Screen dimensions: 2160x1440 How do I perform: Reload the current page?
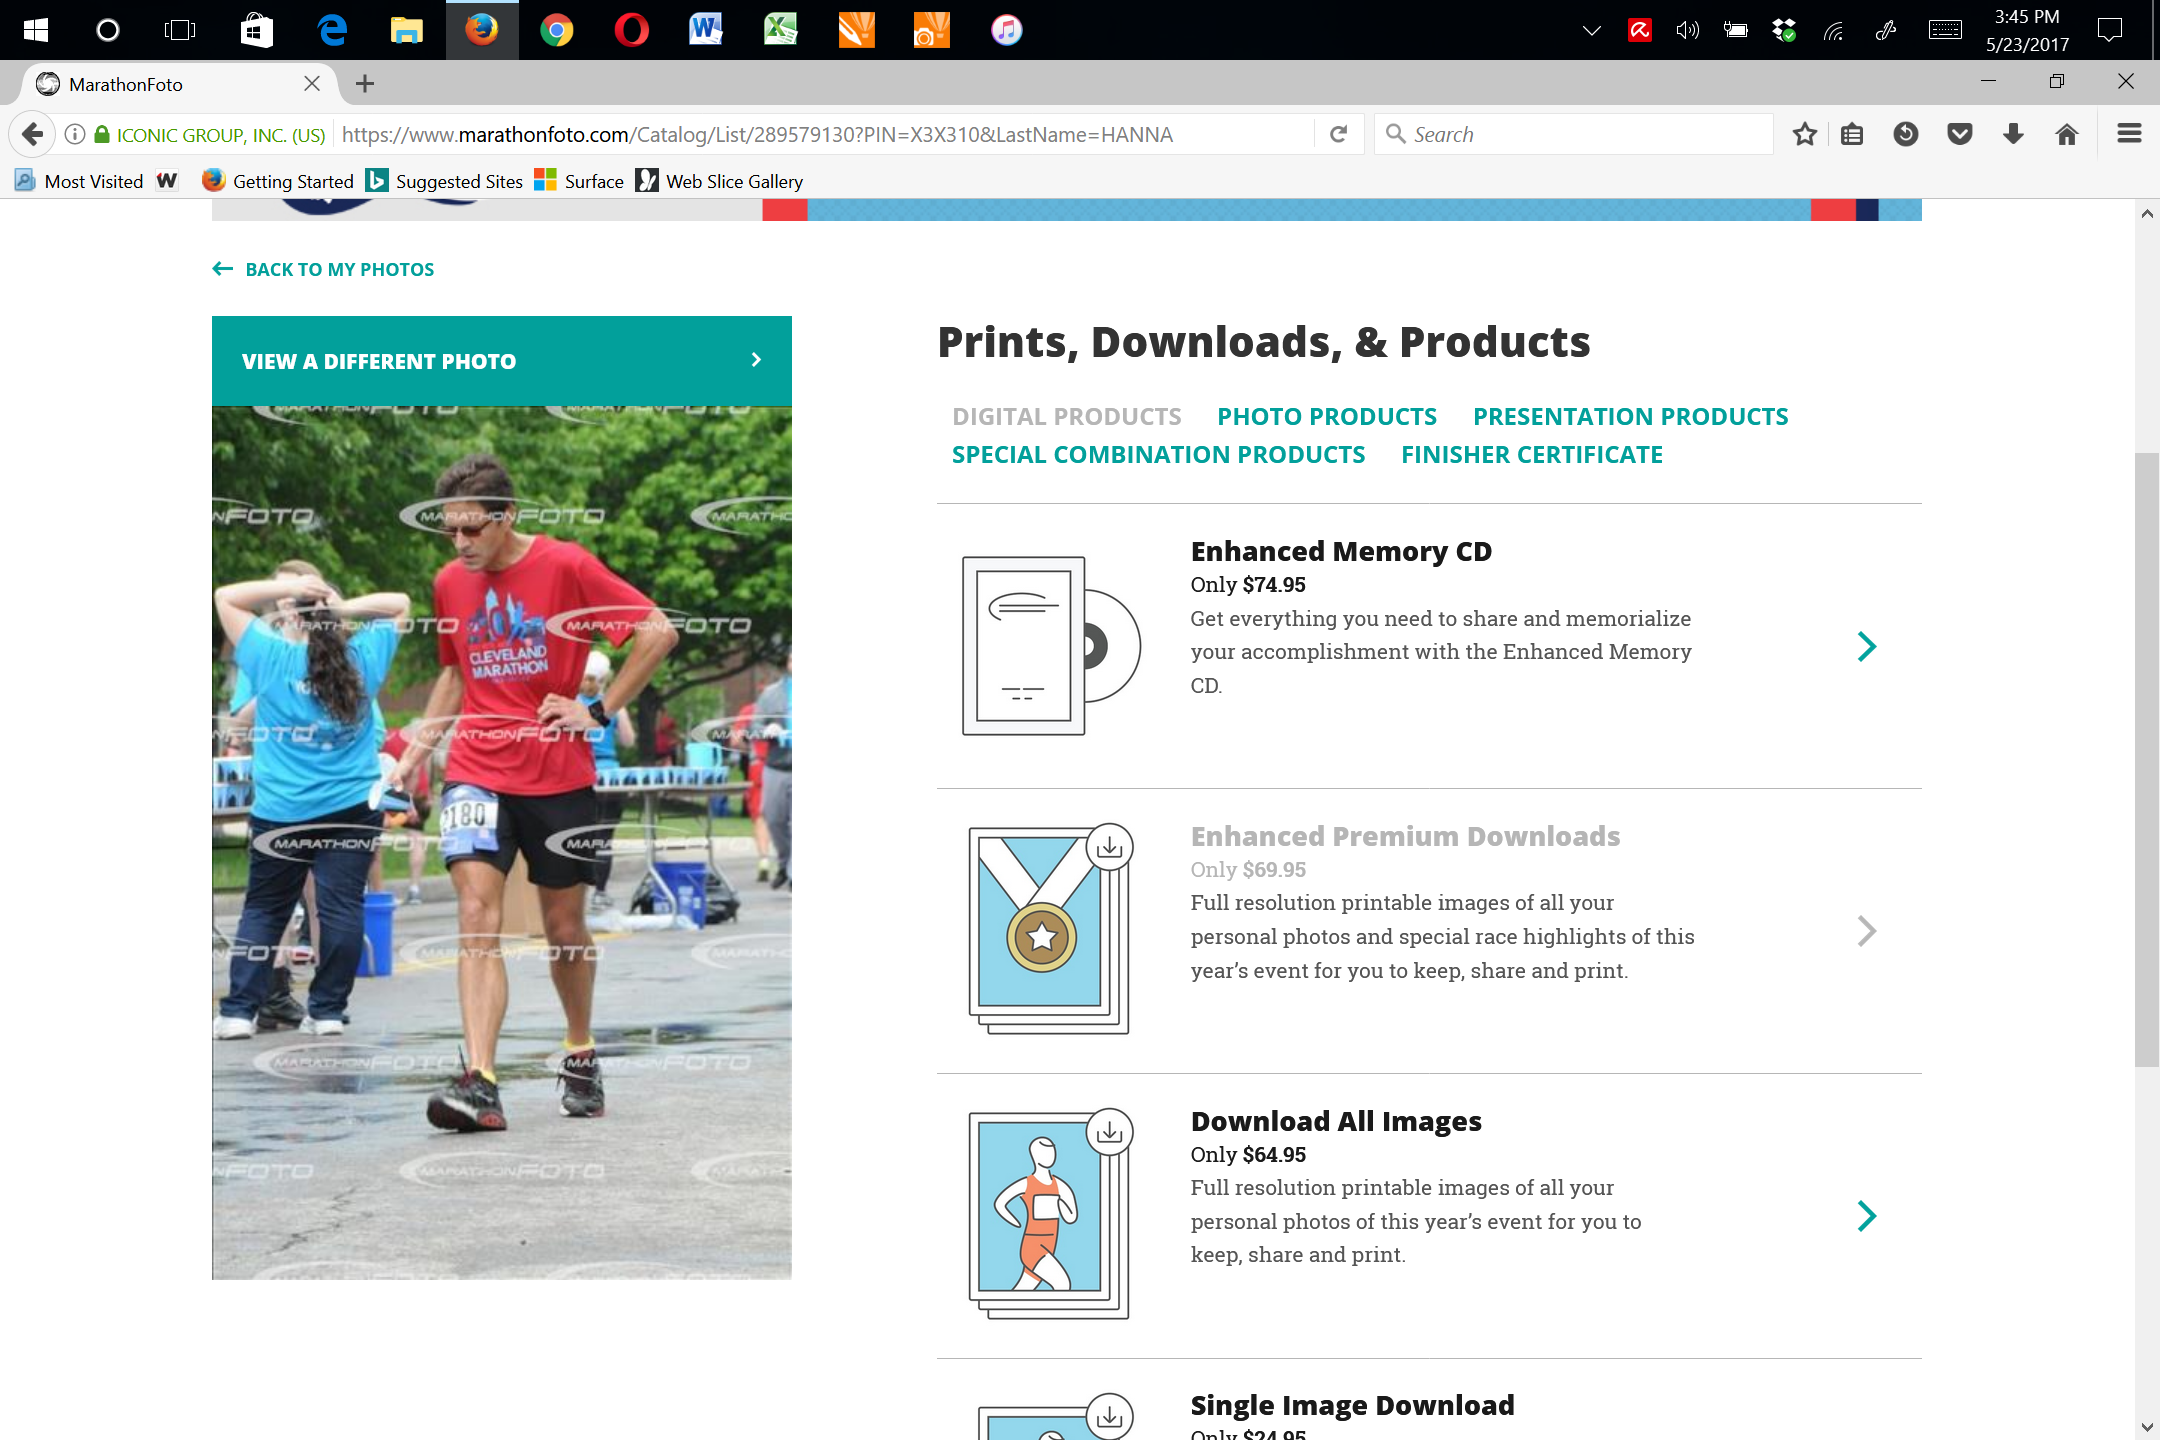[x=1338, y=134]
